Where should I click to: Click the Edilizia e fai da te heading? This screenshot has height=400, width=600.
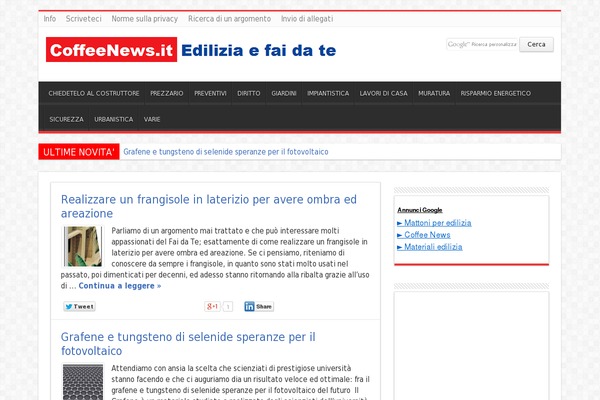[x=259, y=51]
